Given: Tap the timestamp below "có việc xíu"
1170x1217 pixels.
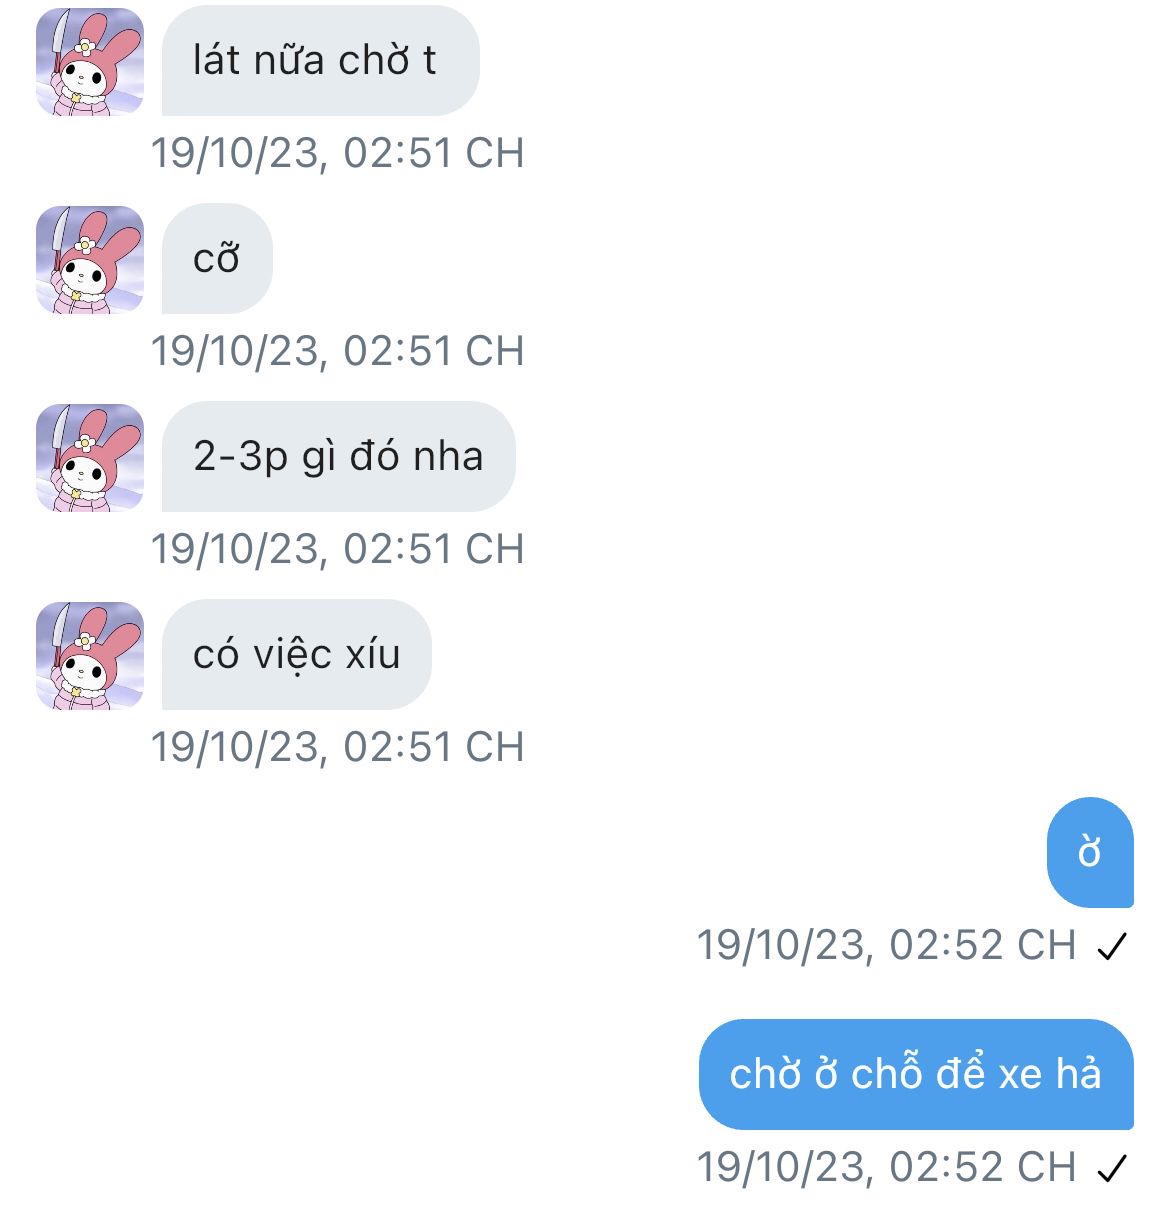Looking at the screenshot, I should (338, 747).
